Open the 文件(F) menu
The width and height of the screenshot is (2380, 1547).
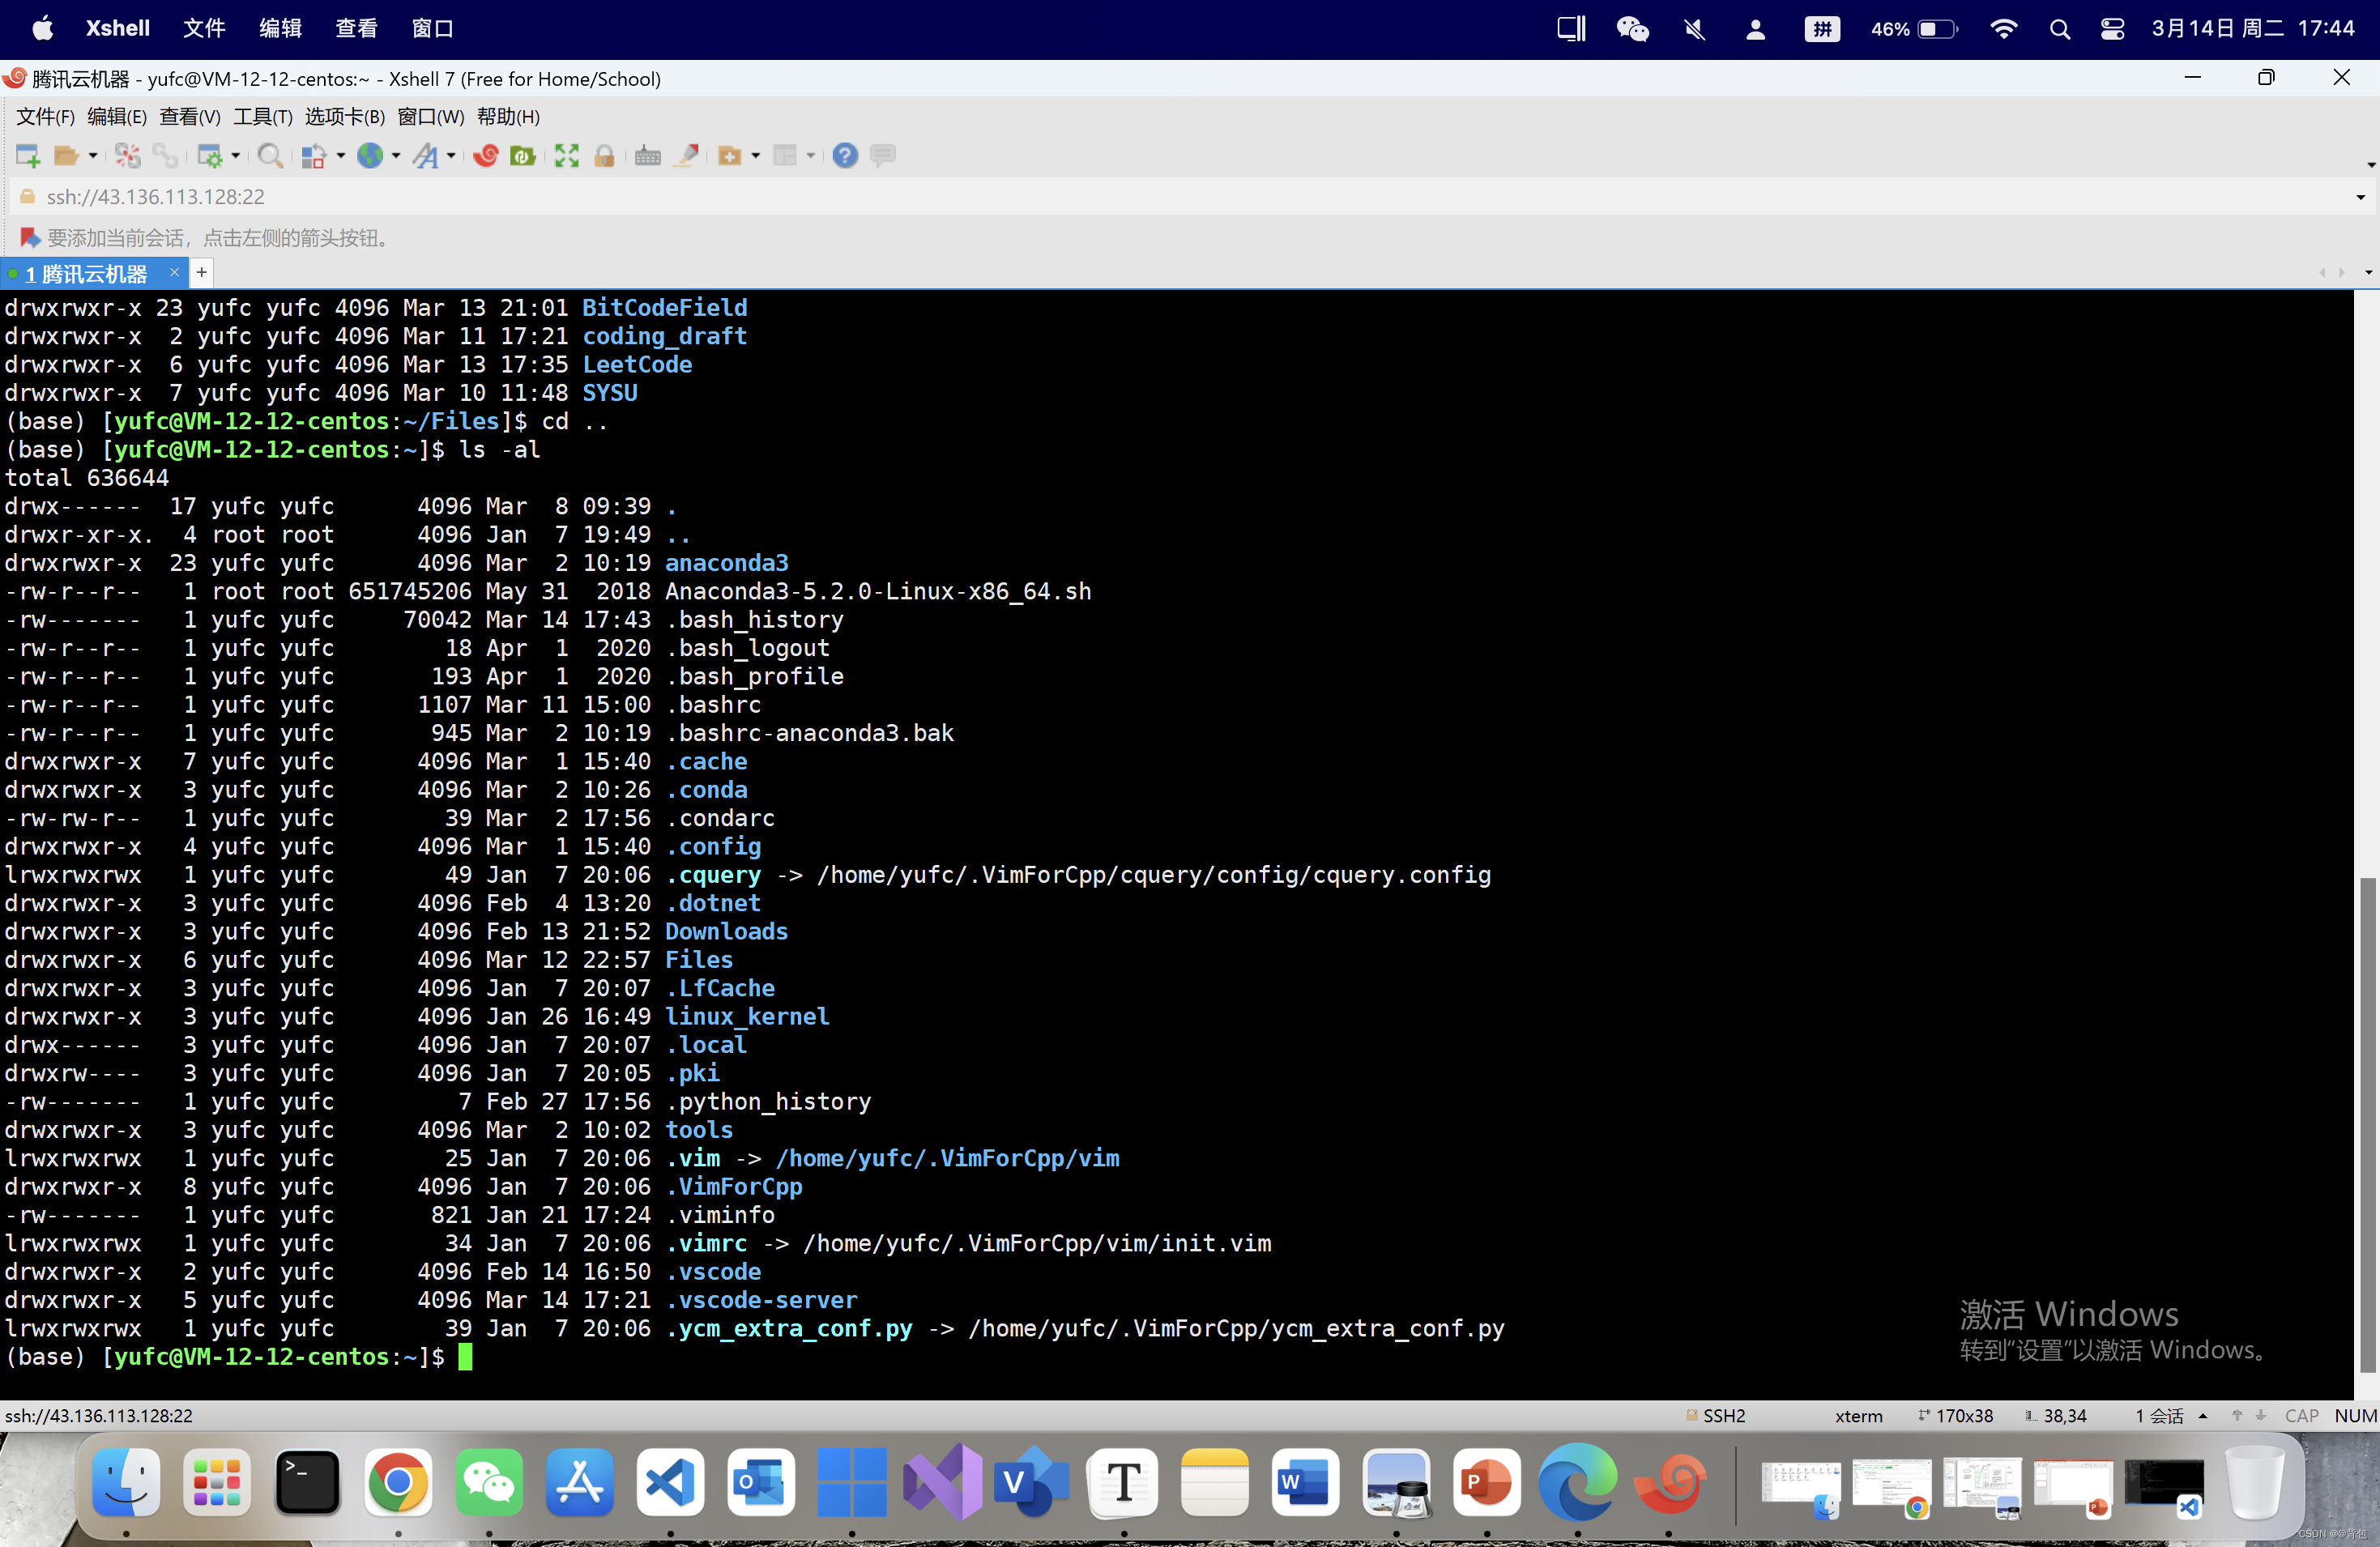(x=45, y=117)
